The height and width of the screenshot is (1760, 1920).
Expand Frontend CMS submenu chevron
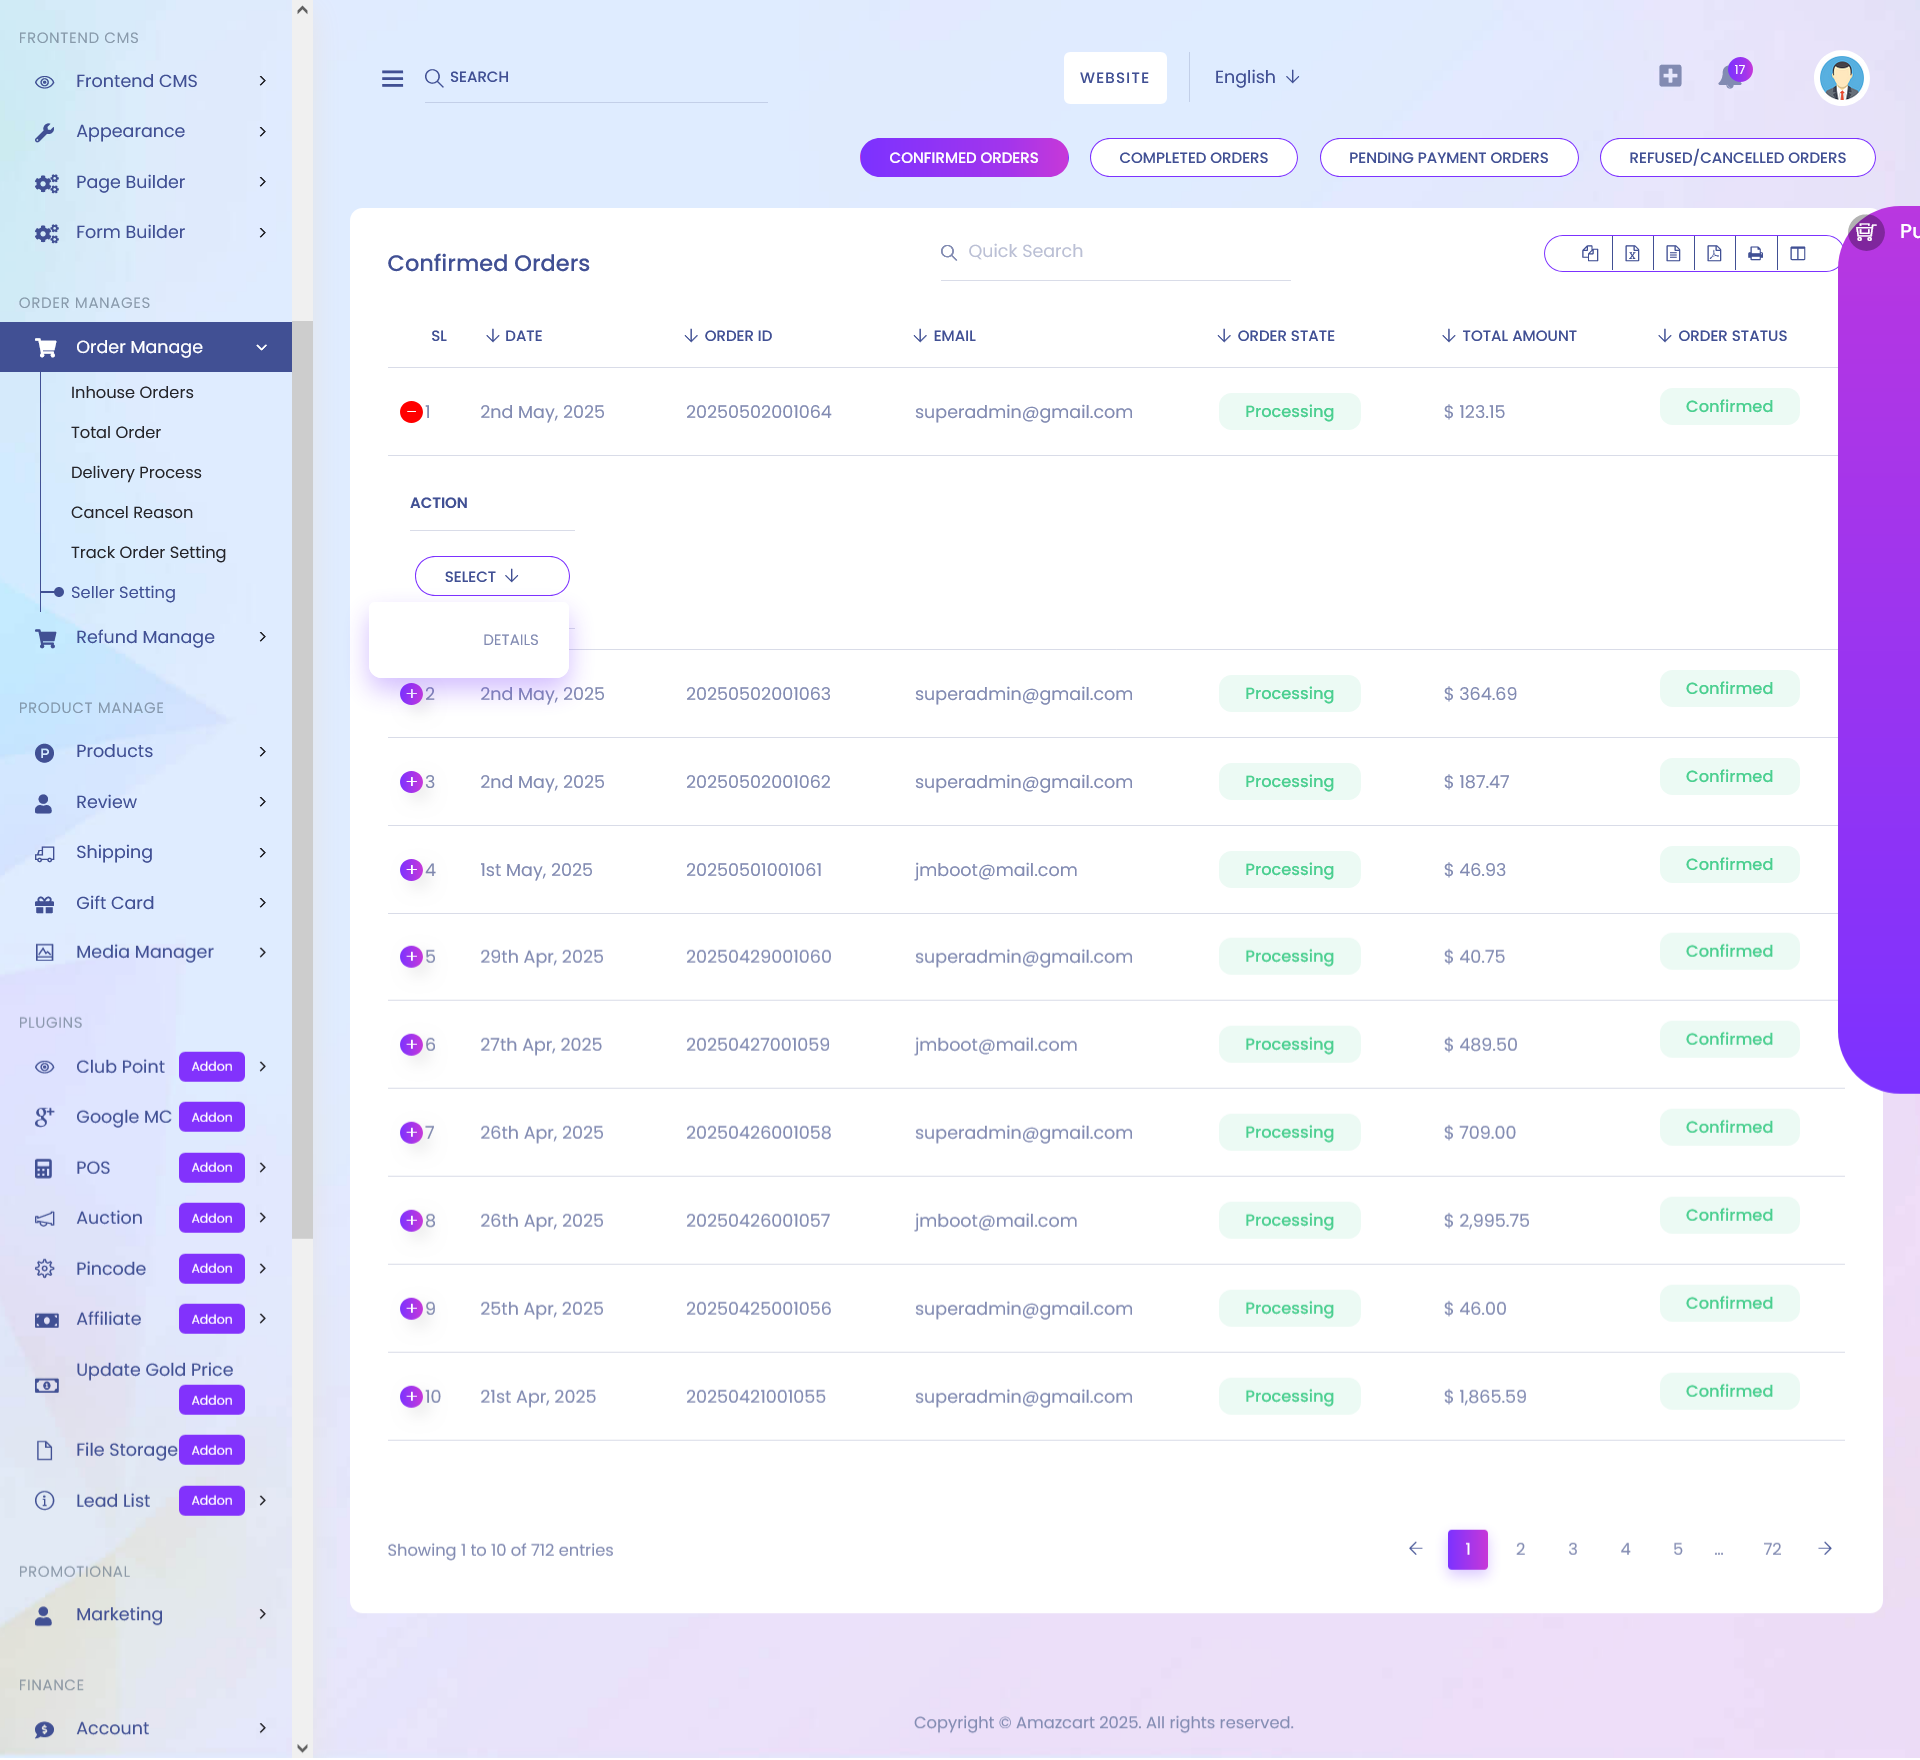point(263,81)
